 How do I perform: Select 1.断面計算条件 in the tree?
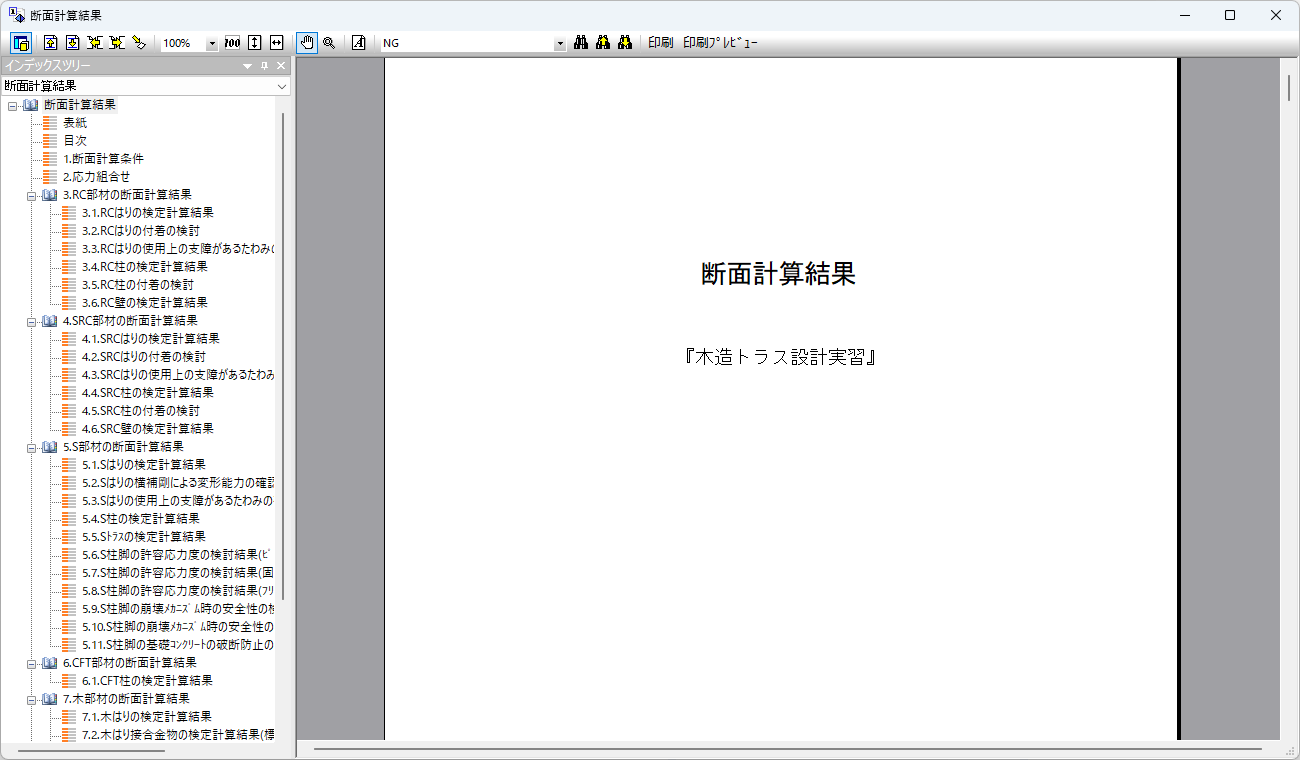click(103, 159)
